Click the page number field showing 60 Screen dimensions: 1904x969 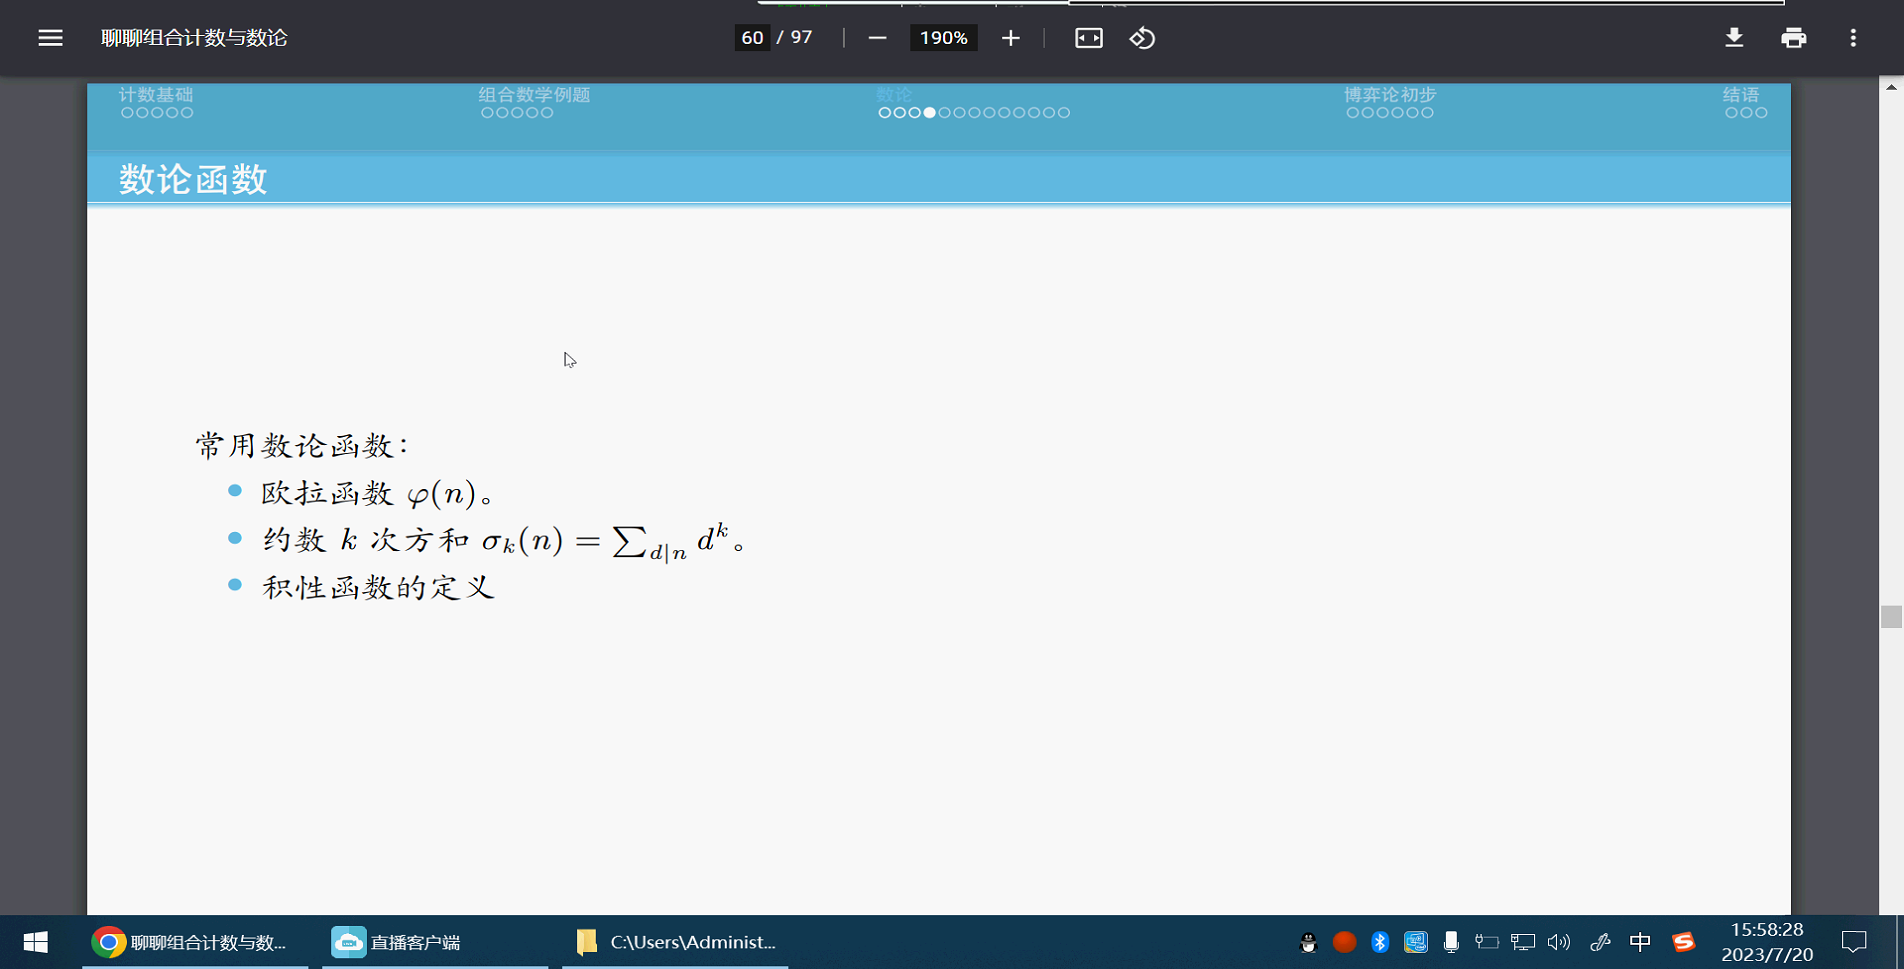pyautogui.click(x=752, y=38)
